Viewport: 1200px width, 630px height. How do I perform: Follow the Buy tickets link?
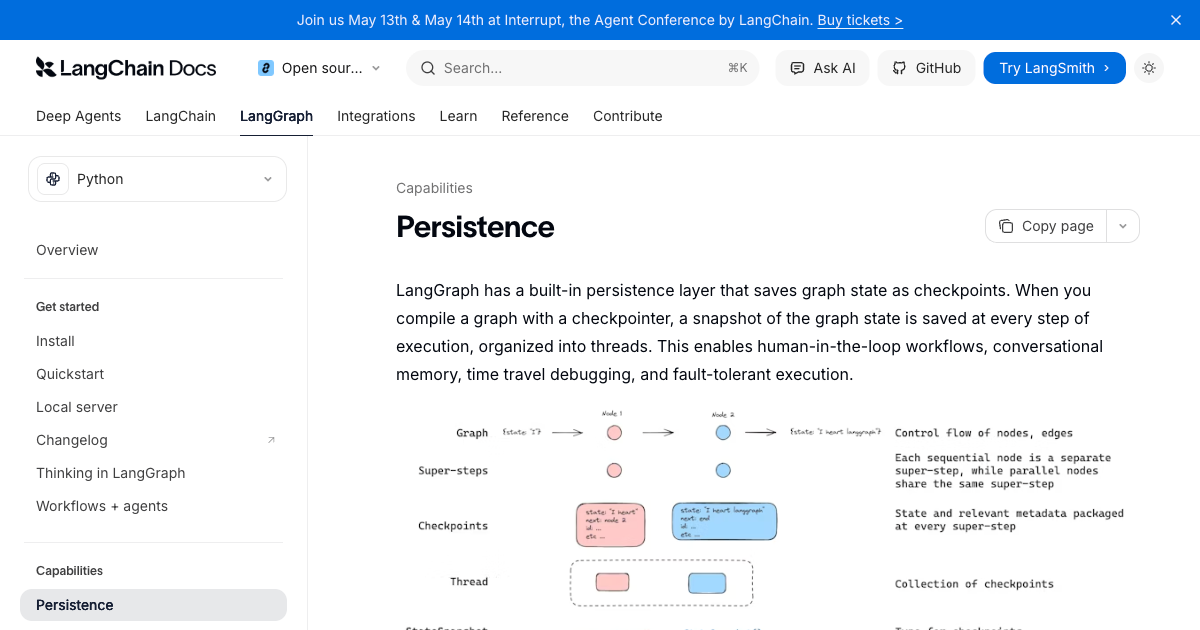[x=860, y=20]
